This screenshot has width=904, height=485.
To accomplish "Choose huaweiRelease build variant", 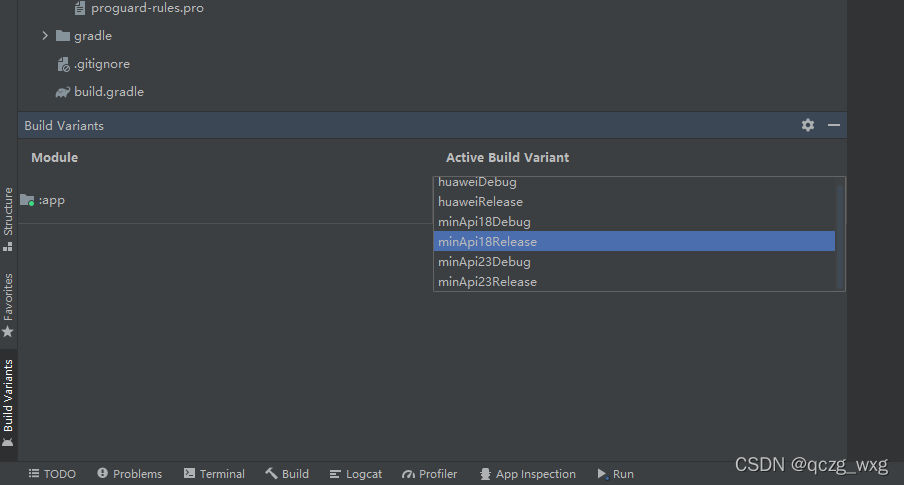I will pyautogui.click(x=634, y=202).
